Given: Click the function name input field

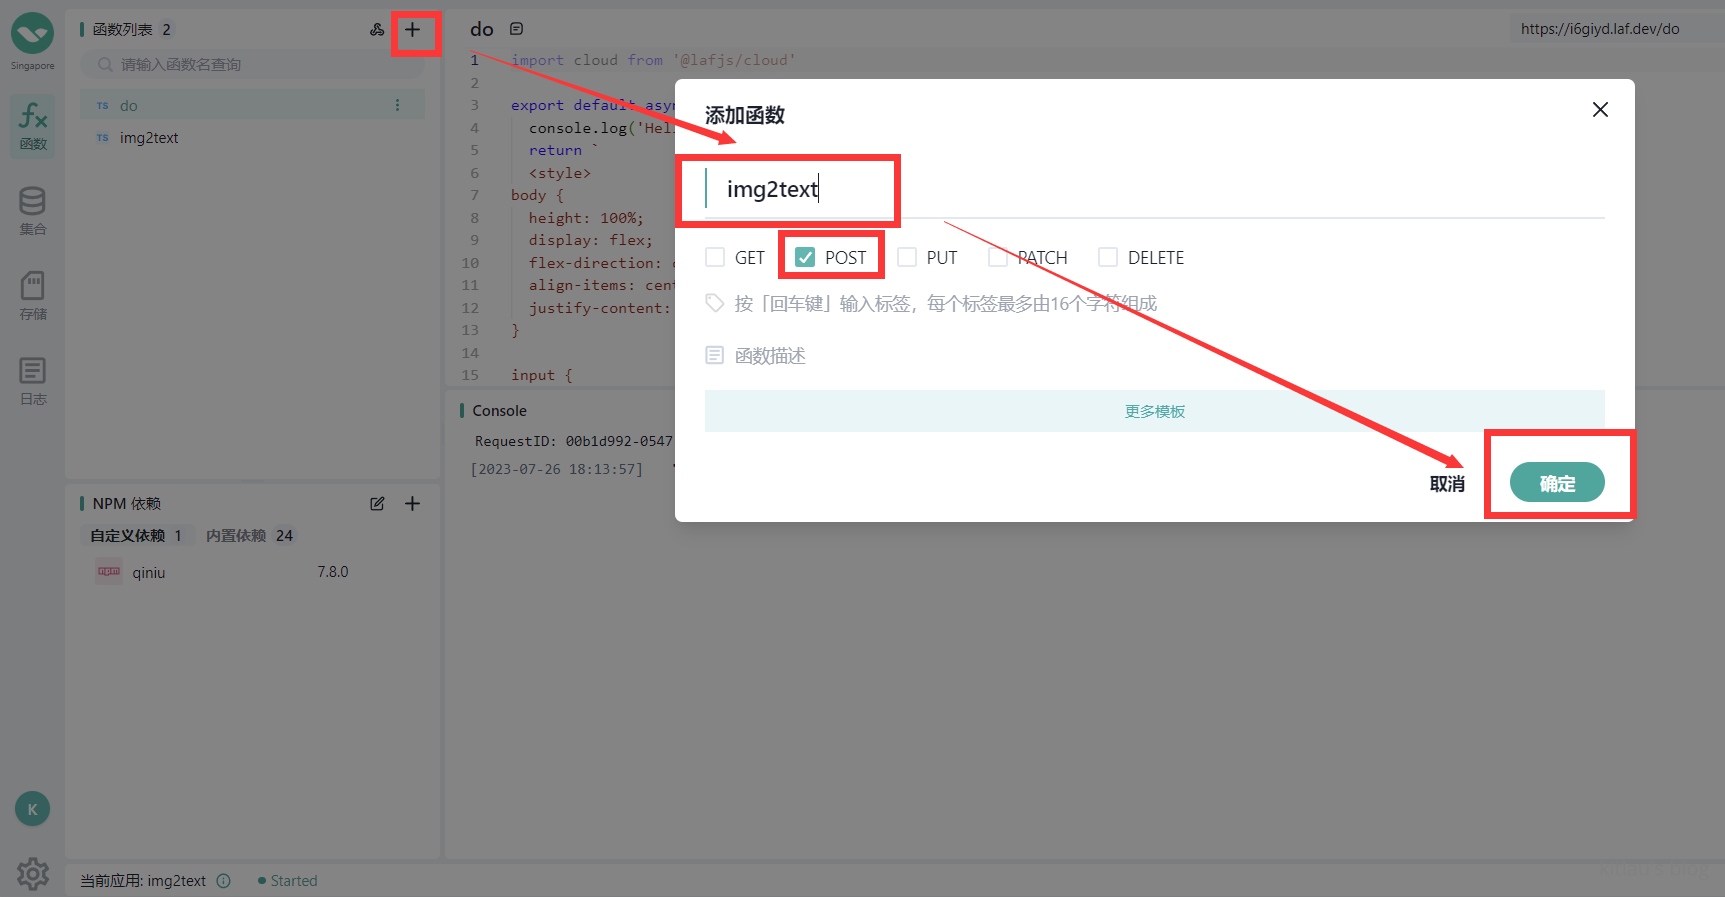Looking at the screenshot, I should click(1150, 190).
